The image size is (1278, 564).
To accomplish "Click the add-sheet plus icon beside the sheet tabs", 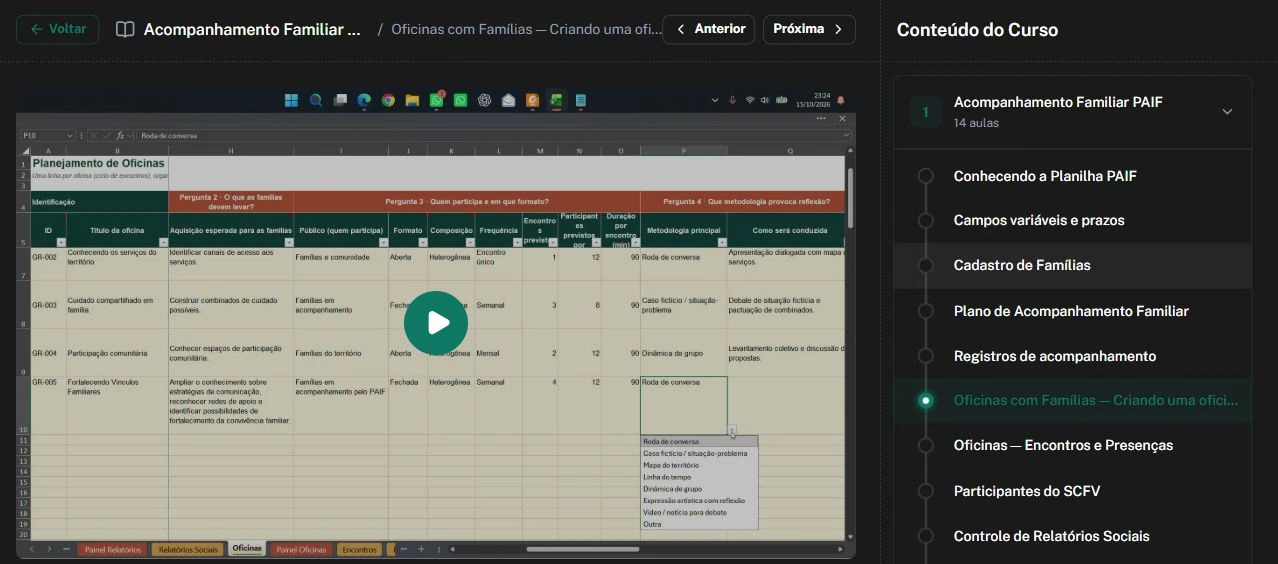I will (x=421, y=549).
